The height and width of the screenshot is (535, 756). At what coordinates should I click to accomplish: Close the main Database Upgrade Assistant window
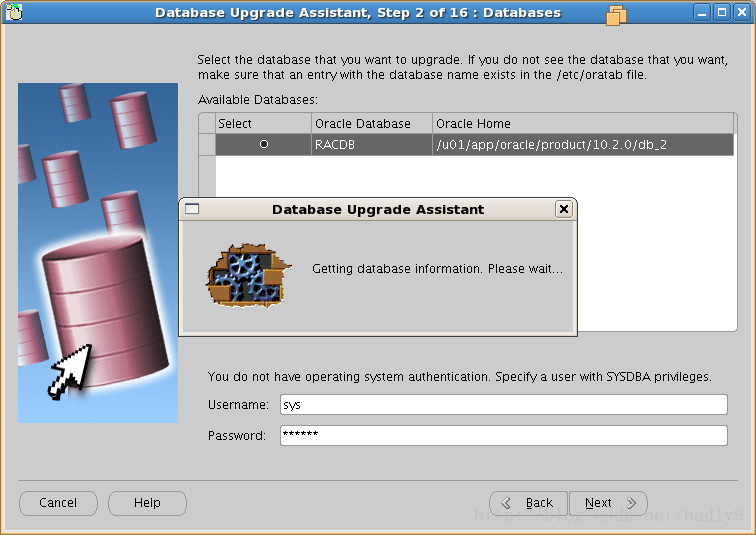pos(742,12)
